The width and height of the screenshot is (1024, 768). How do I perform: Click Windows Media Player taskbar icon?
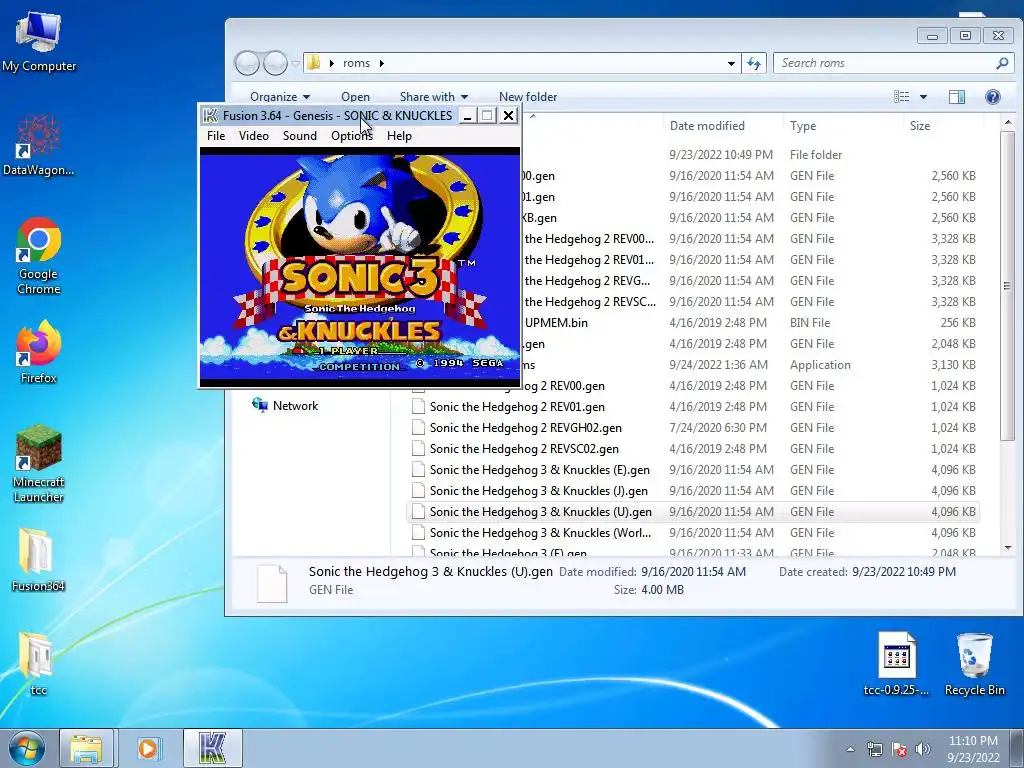pyautogui.click(x=148, y=748)
